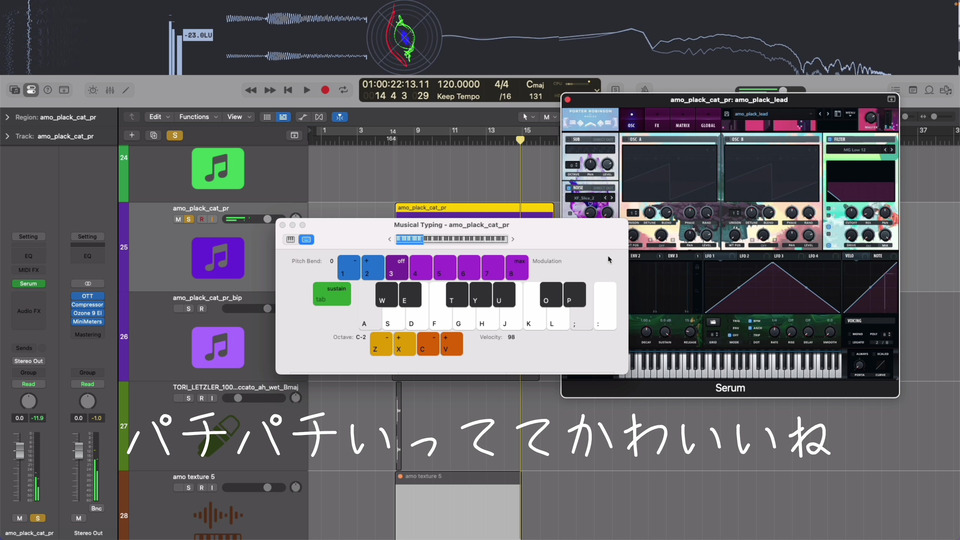Toggle Cycle mode button
This screenshot has width=960, height=540.
(343, 90)
